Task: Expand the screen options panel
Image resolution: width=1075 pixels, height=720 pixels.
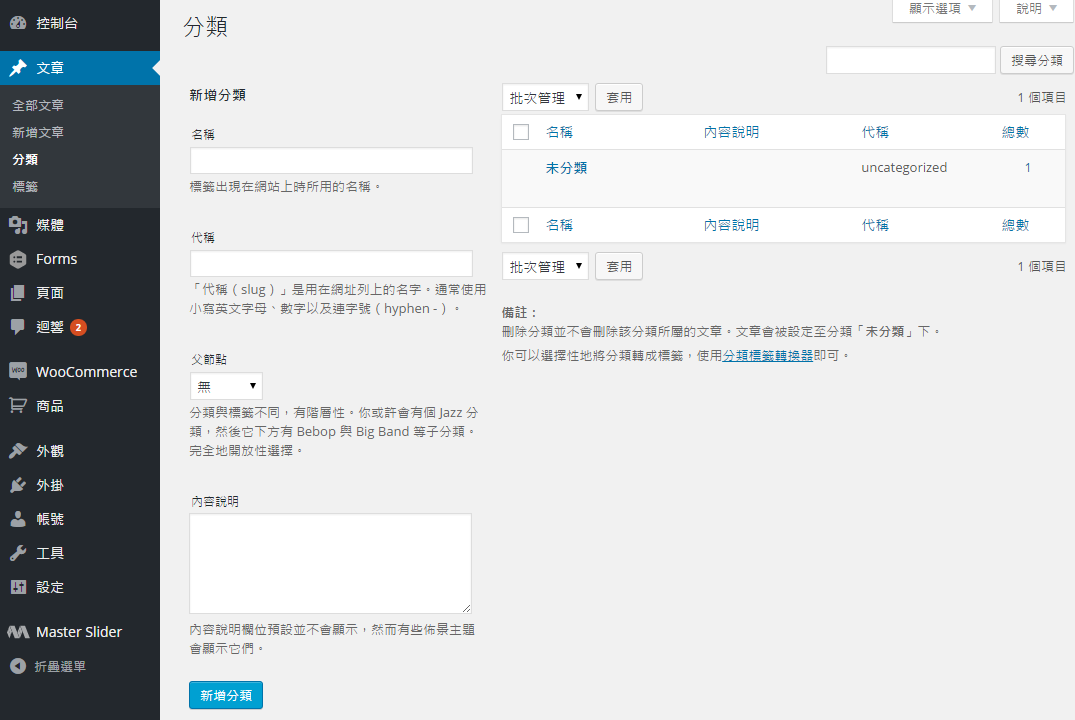Action: coord(942,9)
